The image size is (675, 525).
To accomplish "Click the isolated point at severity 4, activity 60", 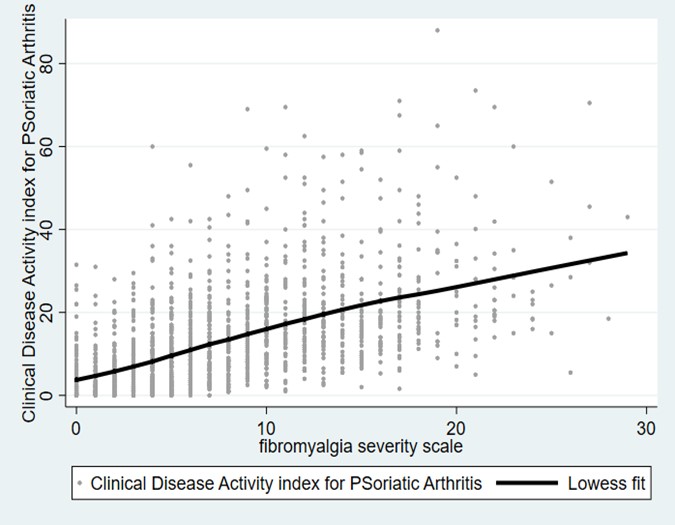I will click(153, 146).
